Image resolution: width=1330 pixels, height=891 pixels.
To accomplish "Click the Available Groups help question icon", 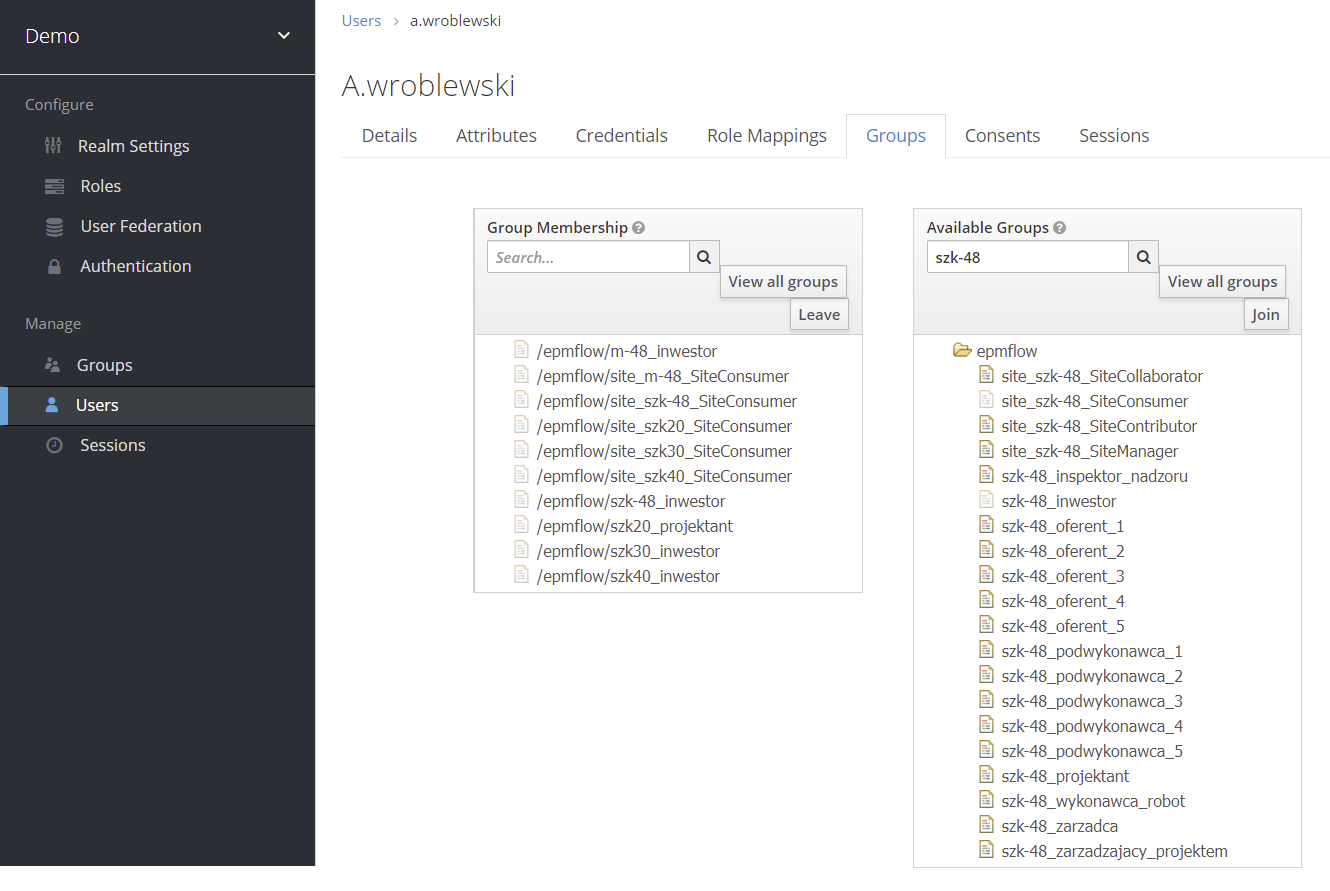I will pos(1060,228).
